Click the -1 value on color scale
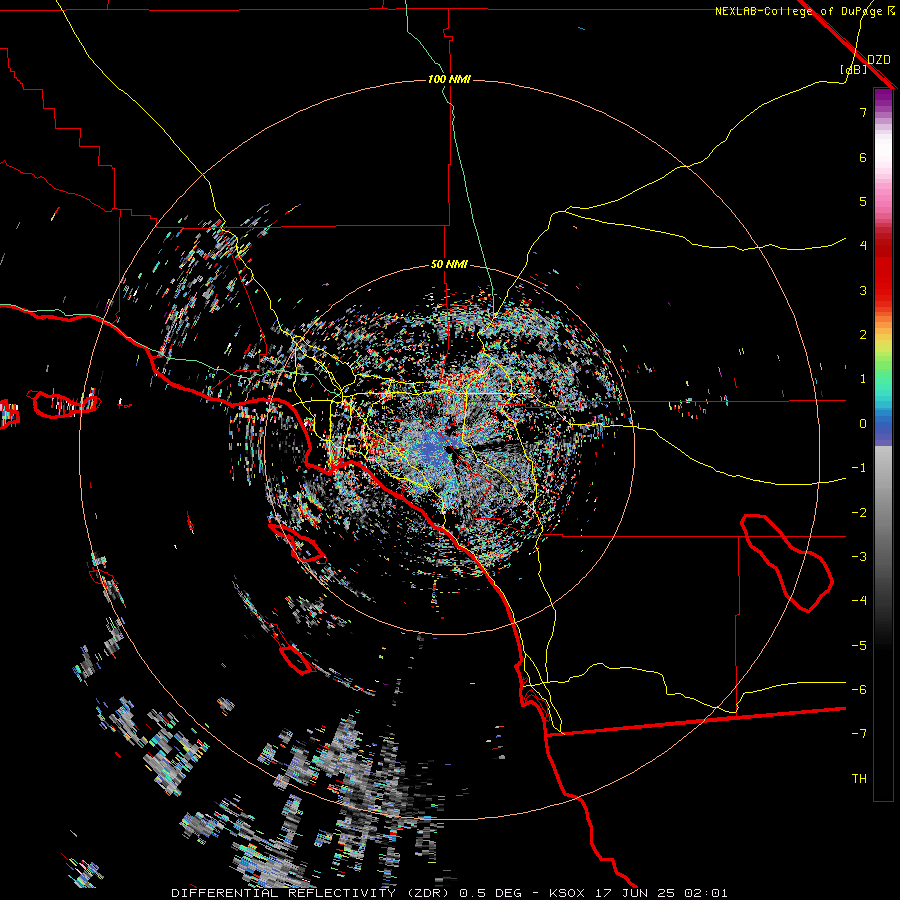900x900 pixels. pyautogui.click(x=859, y=468)
